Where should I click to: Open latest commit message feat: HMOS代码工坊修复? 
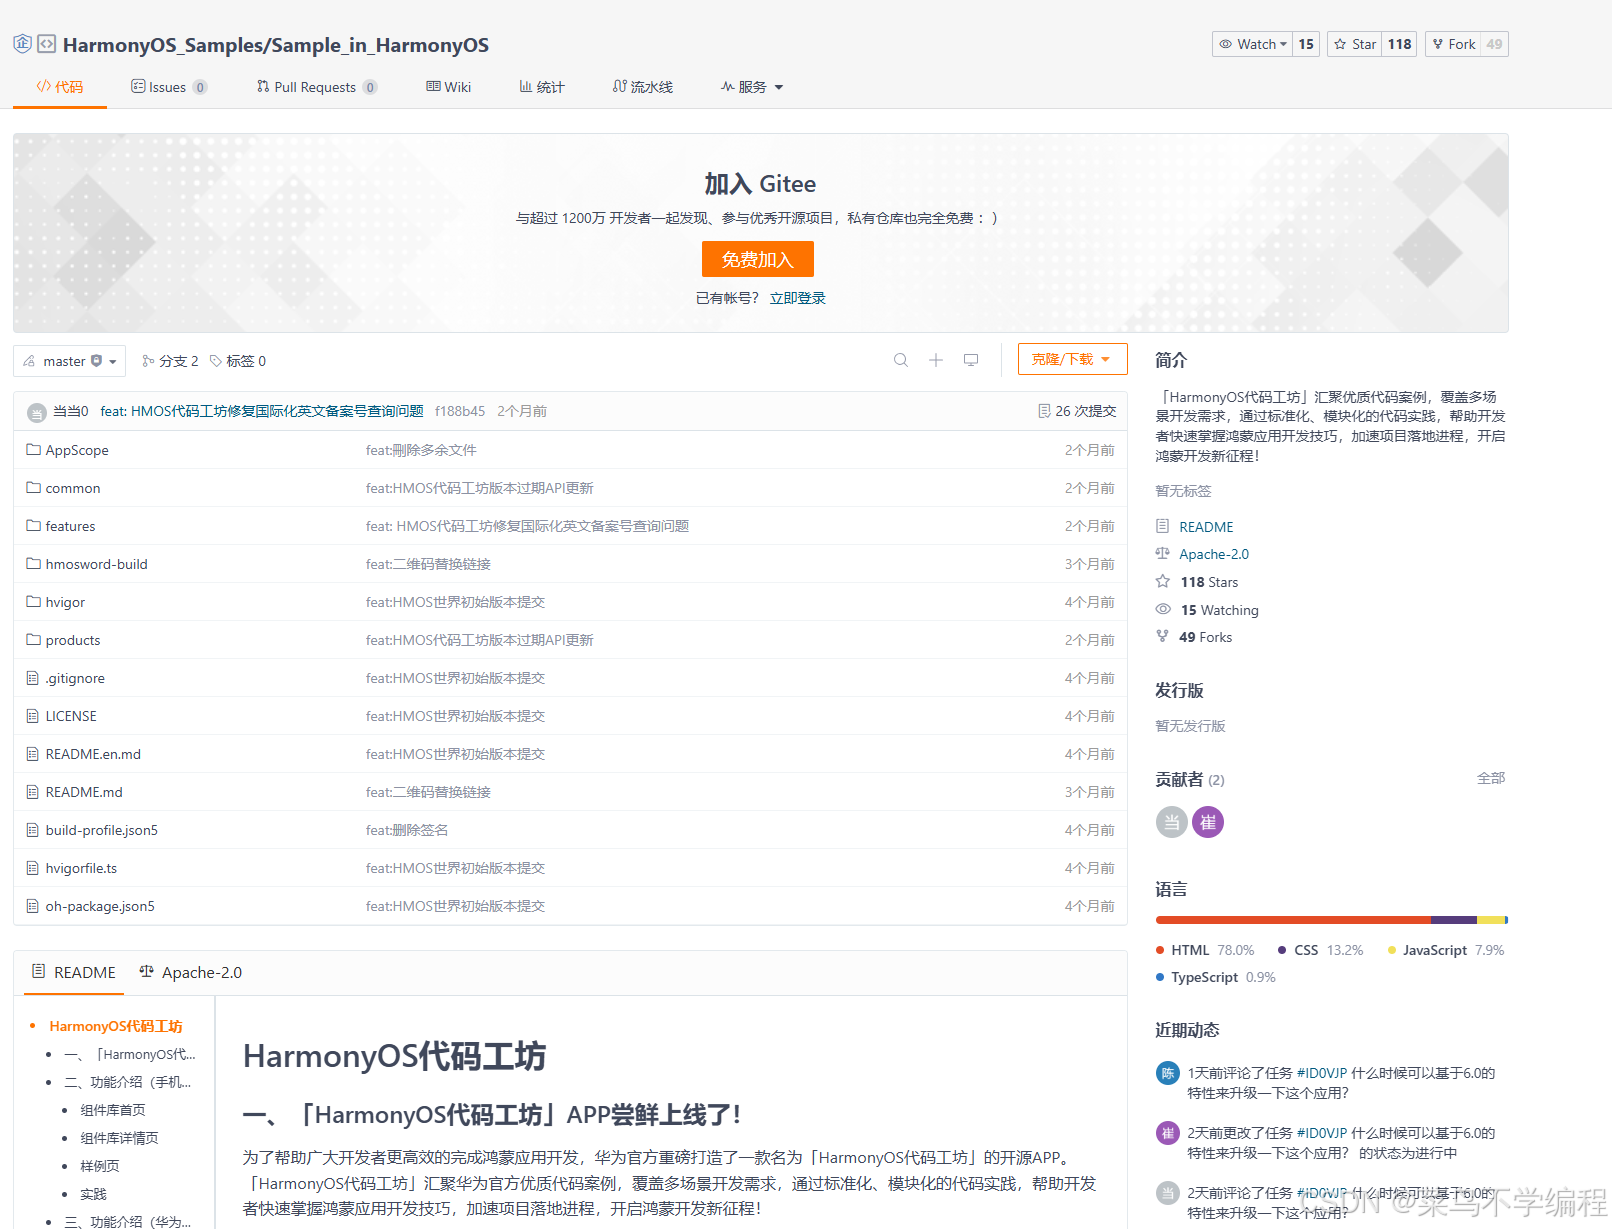pyautogui.click(x=262, y=411)
